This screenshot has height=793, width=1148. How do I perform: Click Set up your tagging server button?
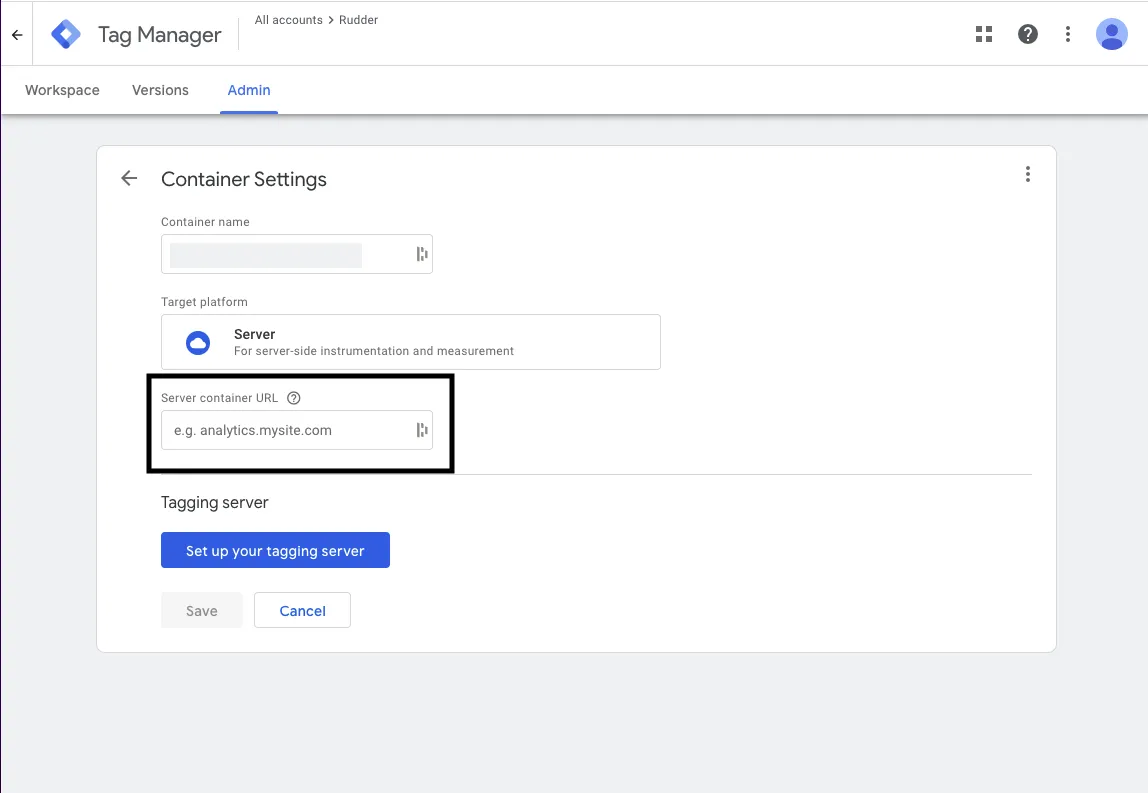click(x=275, y=550)
